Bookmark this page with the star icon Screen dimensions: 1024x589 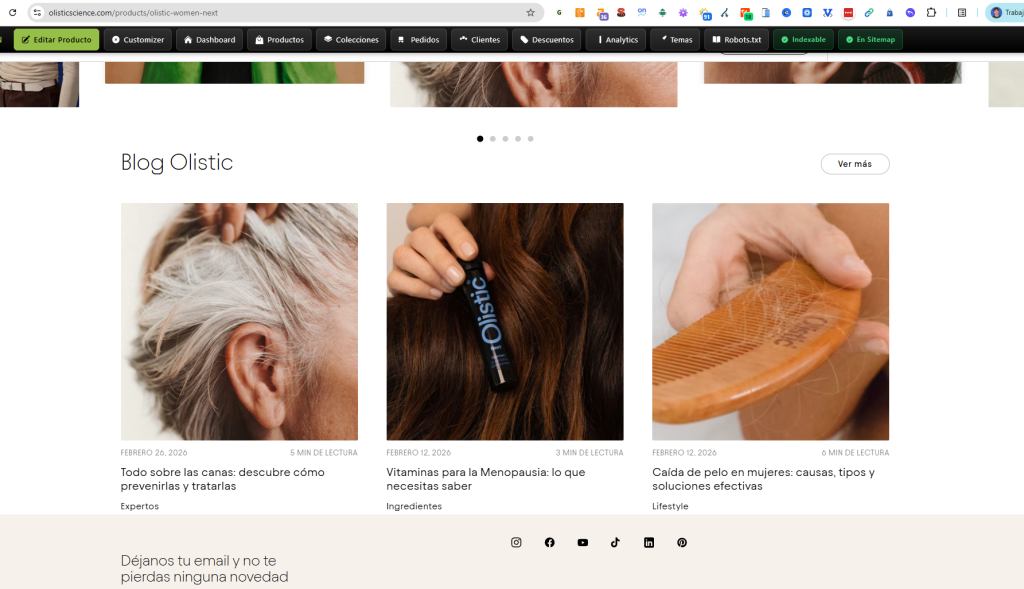tap(530, 13)
